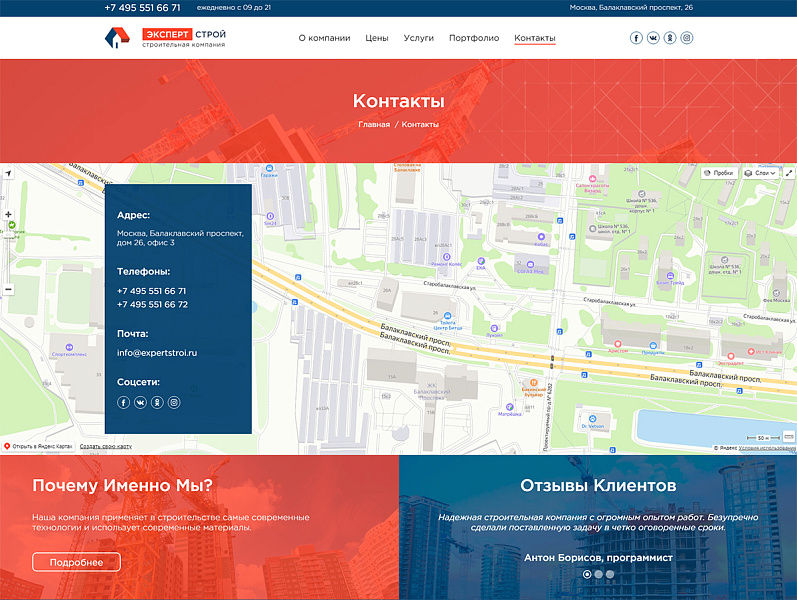The height and width of the screenshot is (600, 797).
Task: Zoom in the map with plus button
Action: click(x=9, y=214)
